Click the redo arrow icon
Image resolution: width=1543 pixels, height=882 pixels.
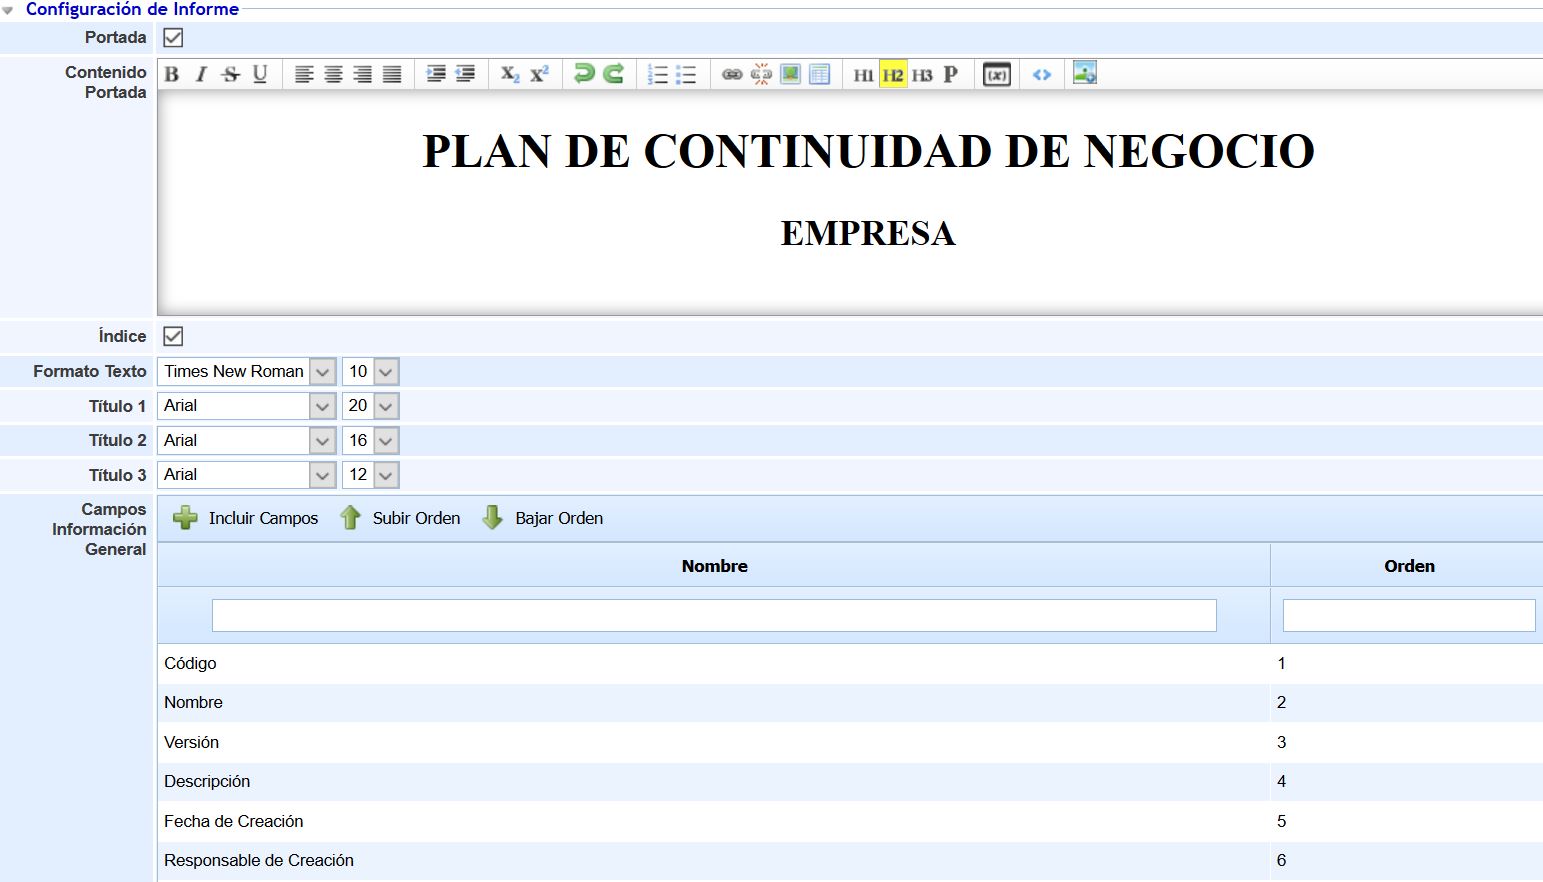(x=613, y=73)
